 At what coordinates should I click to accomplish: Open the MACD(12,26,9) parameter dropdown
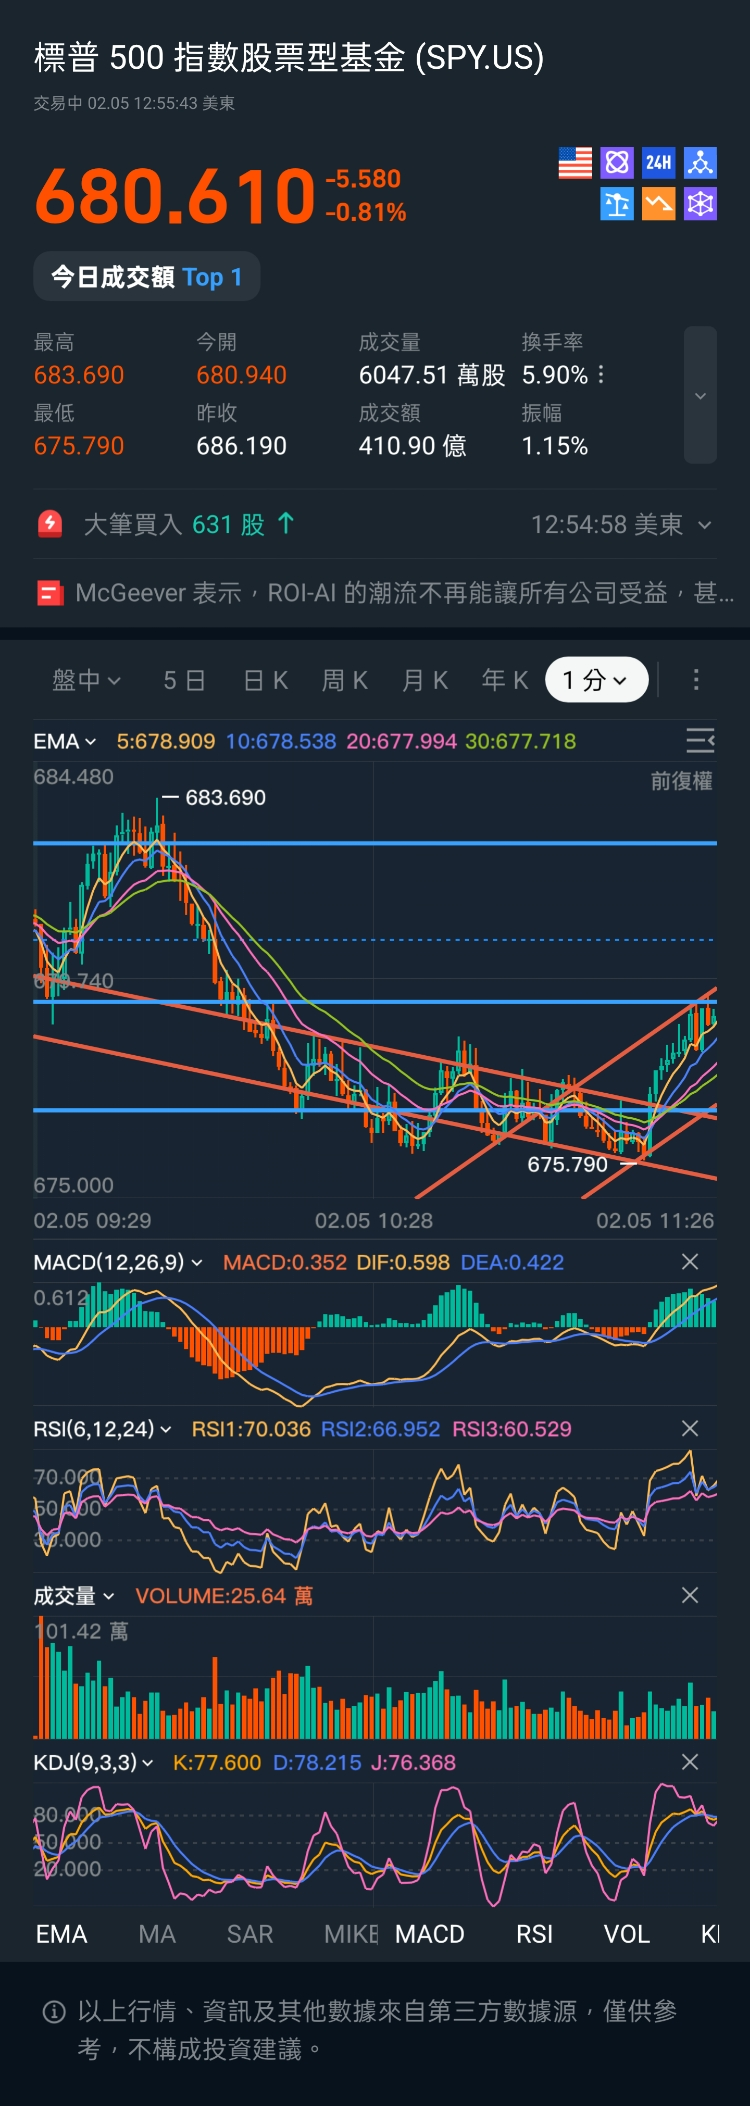(119, 1262)
